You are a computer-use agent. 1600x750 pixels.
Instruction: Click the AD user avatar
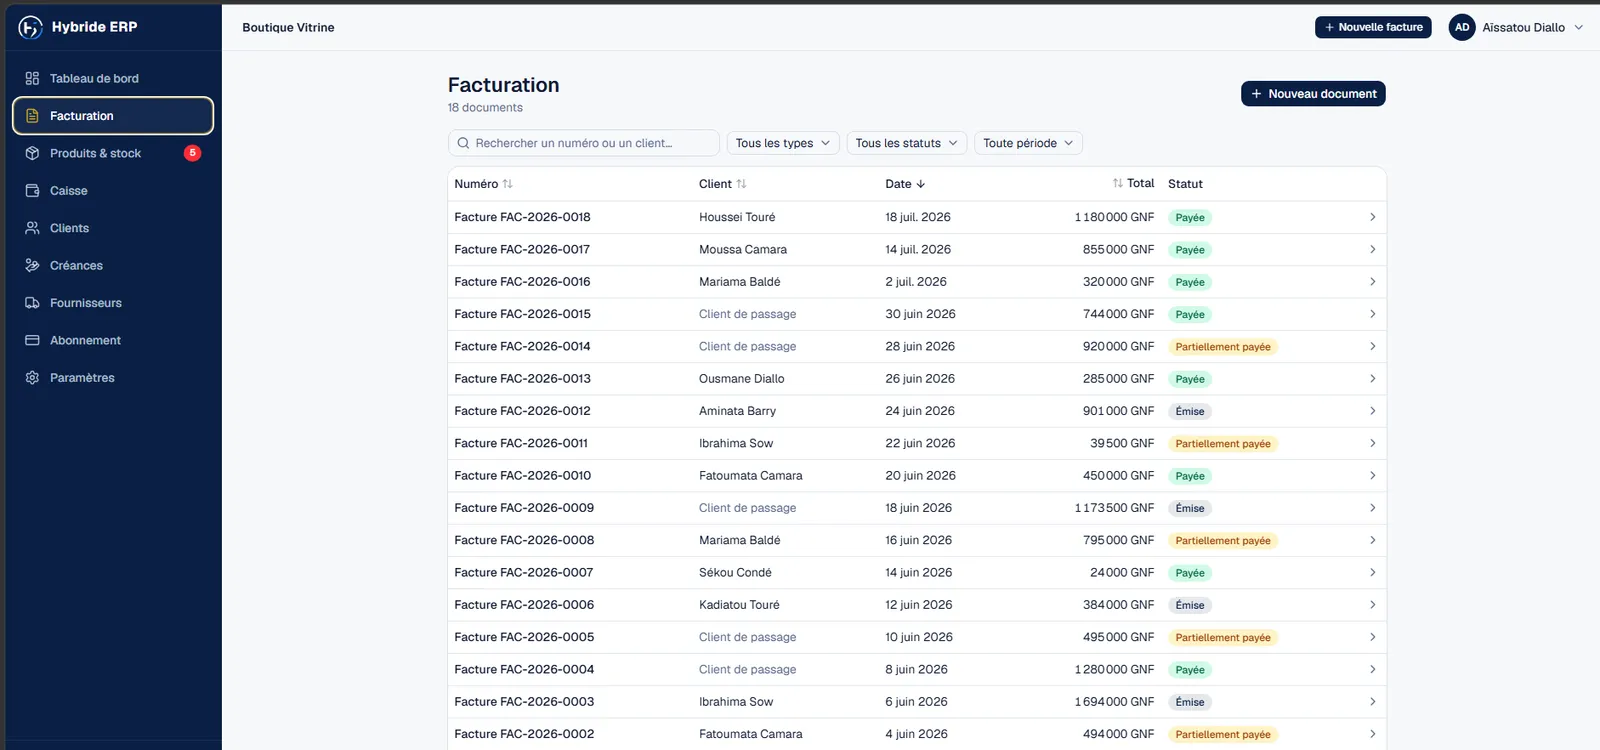tap(1462, 27)
